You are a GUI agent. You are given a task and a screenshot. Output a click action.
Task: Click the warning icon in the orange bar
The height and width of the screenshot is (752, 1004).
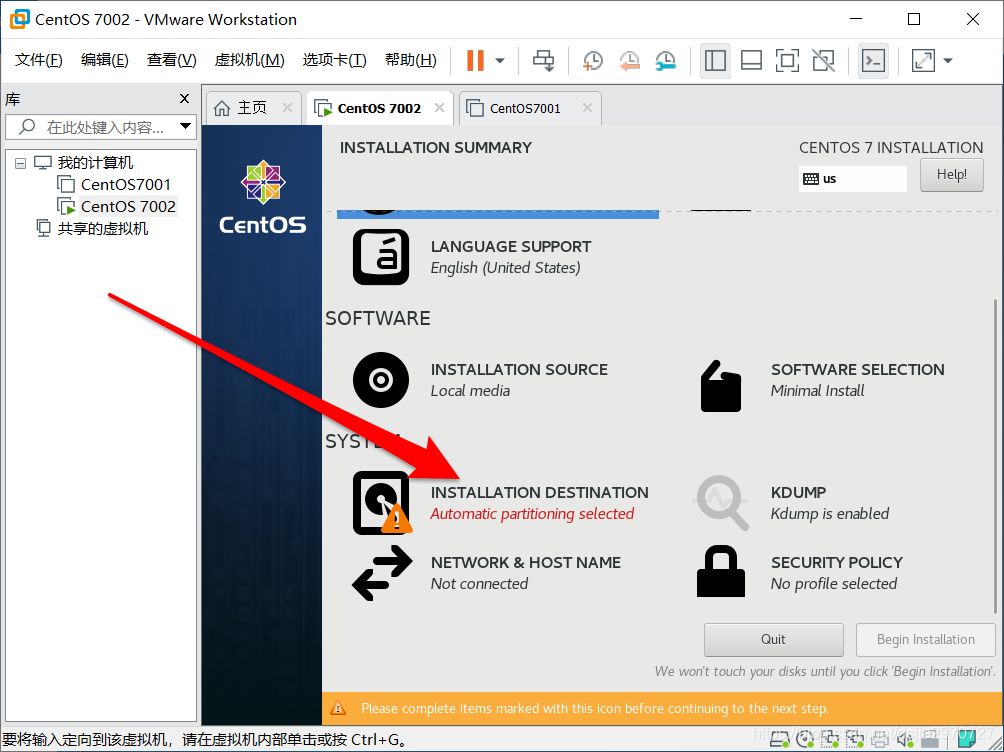(x=337, y=708)
